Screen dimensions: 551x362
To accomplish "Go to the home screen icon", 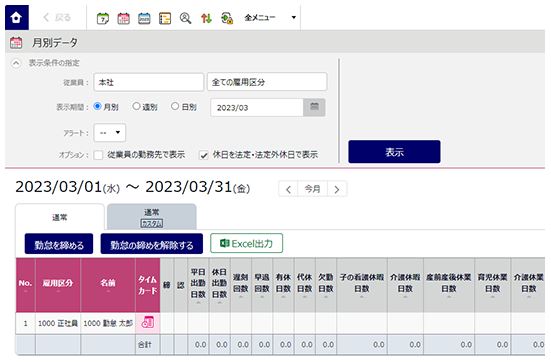I will point(17,18).
